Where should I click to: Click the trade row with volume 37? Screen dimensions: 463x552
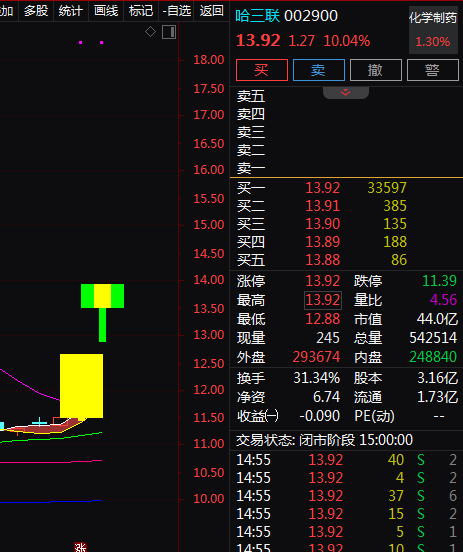pyautogui.click(x=346, y=496)
